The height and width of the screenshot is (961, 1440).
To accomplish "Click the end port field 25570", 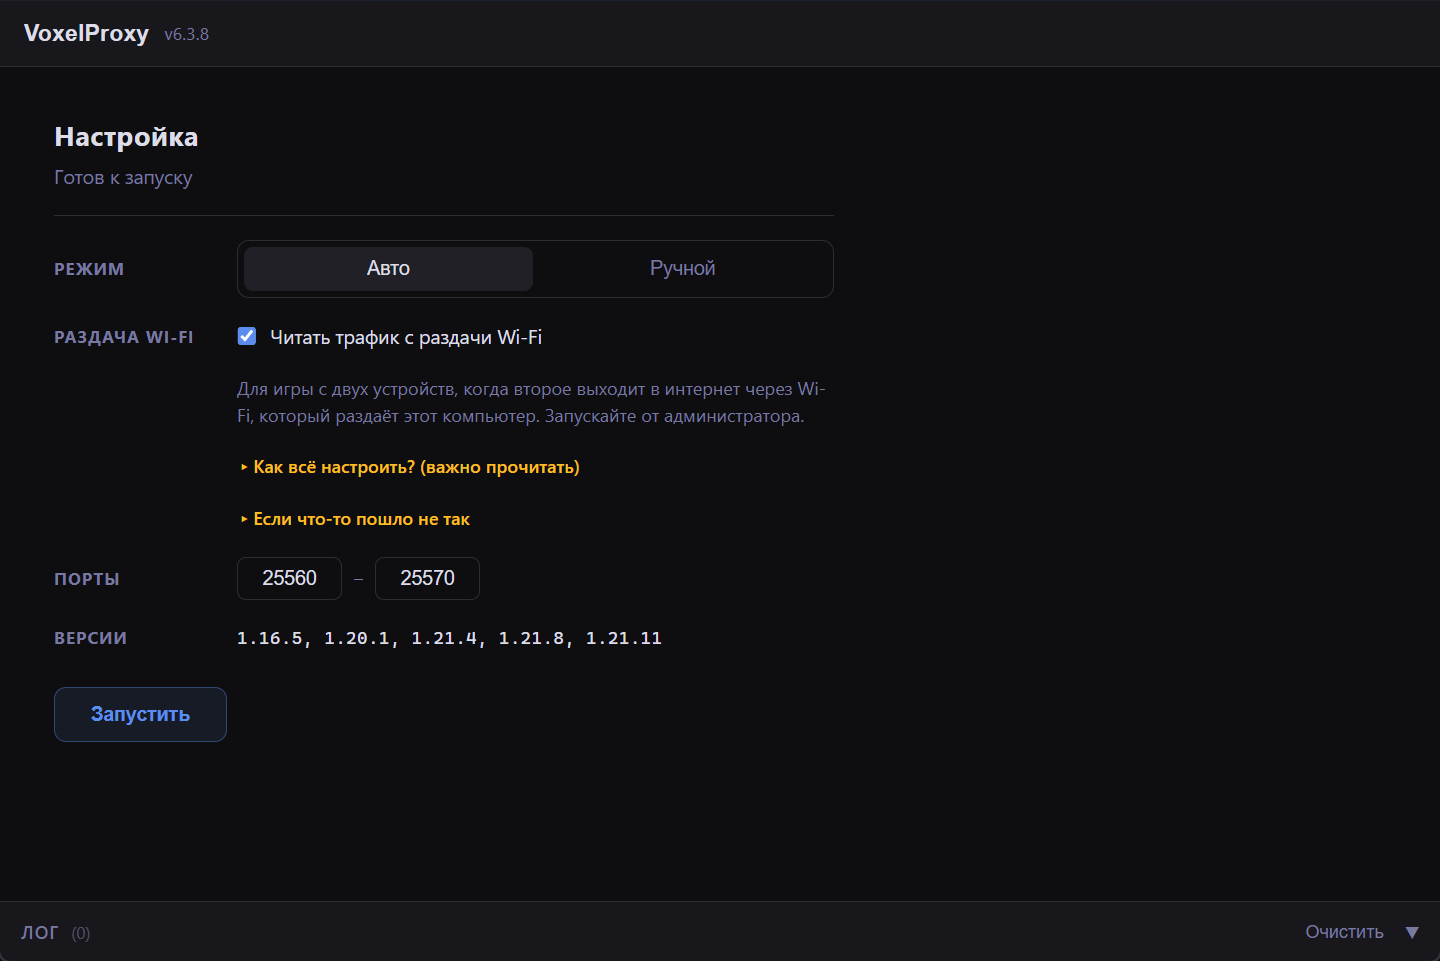I will coord(427,578).
